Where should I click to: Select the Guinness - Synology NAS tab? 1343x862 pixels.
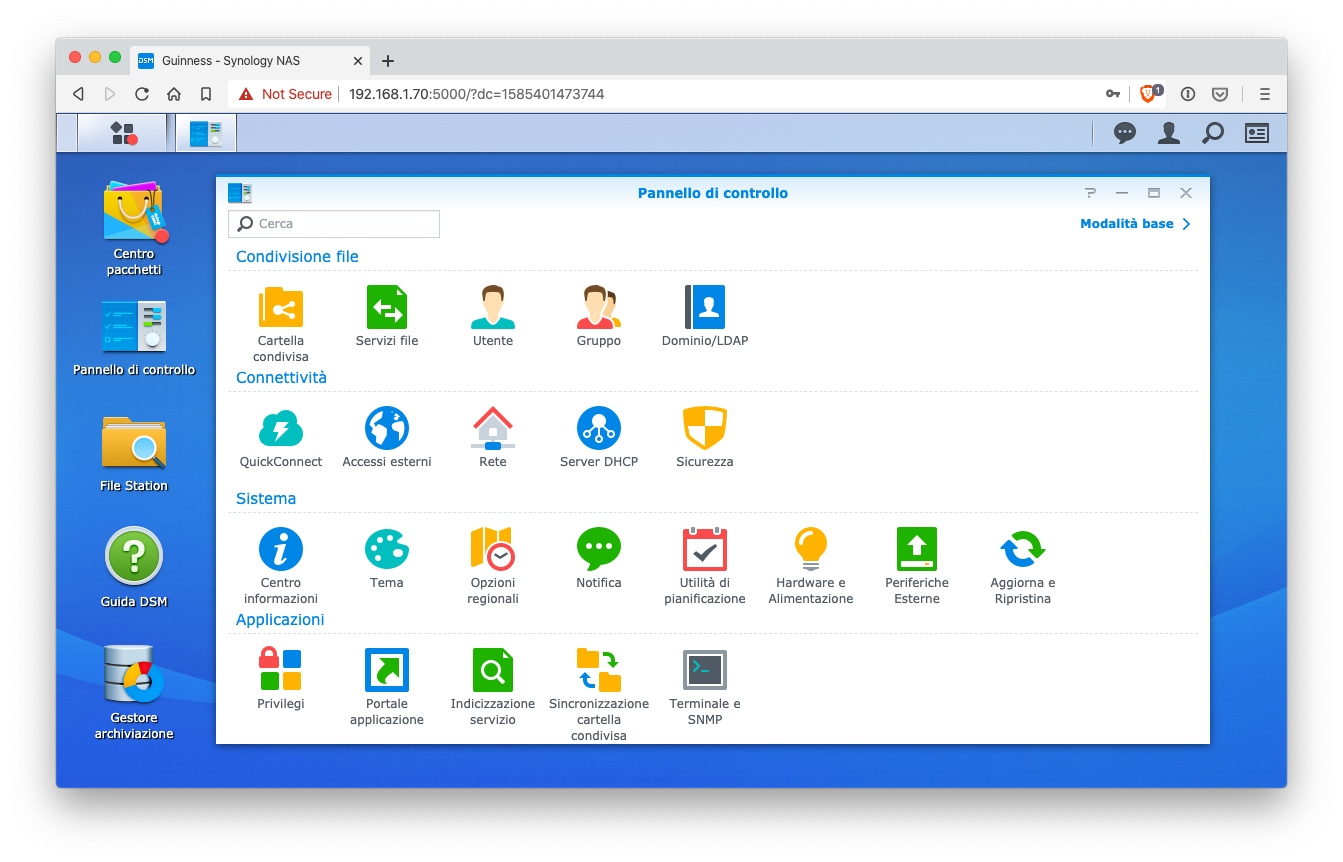(x=250, y=60)
